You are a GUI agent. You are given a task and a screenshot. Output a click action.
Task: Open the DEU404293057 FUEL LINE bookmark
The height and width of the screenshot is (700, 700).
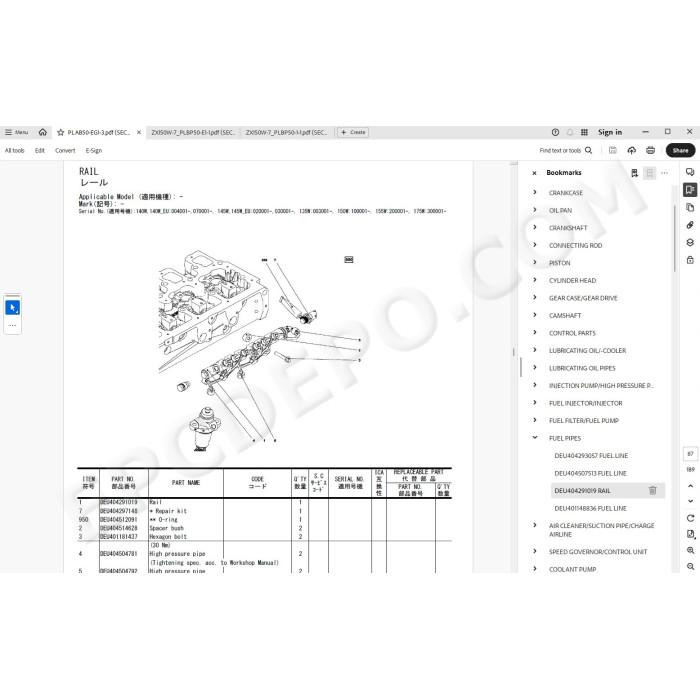click(x=591, y=456)
